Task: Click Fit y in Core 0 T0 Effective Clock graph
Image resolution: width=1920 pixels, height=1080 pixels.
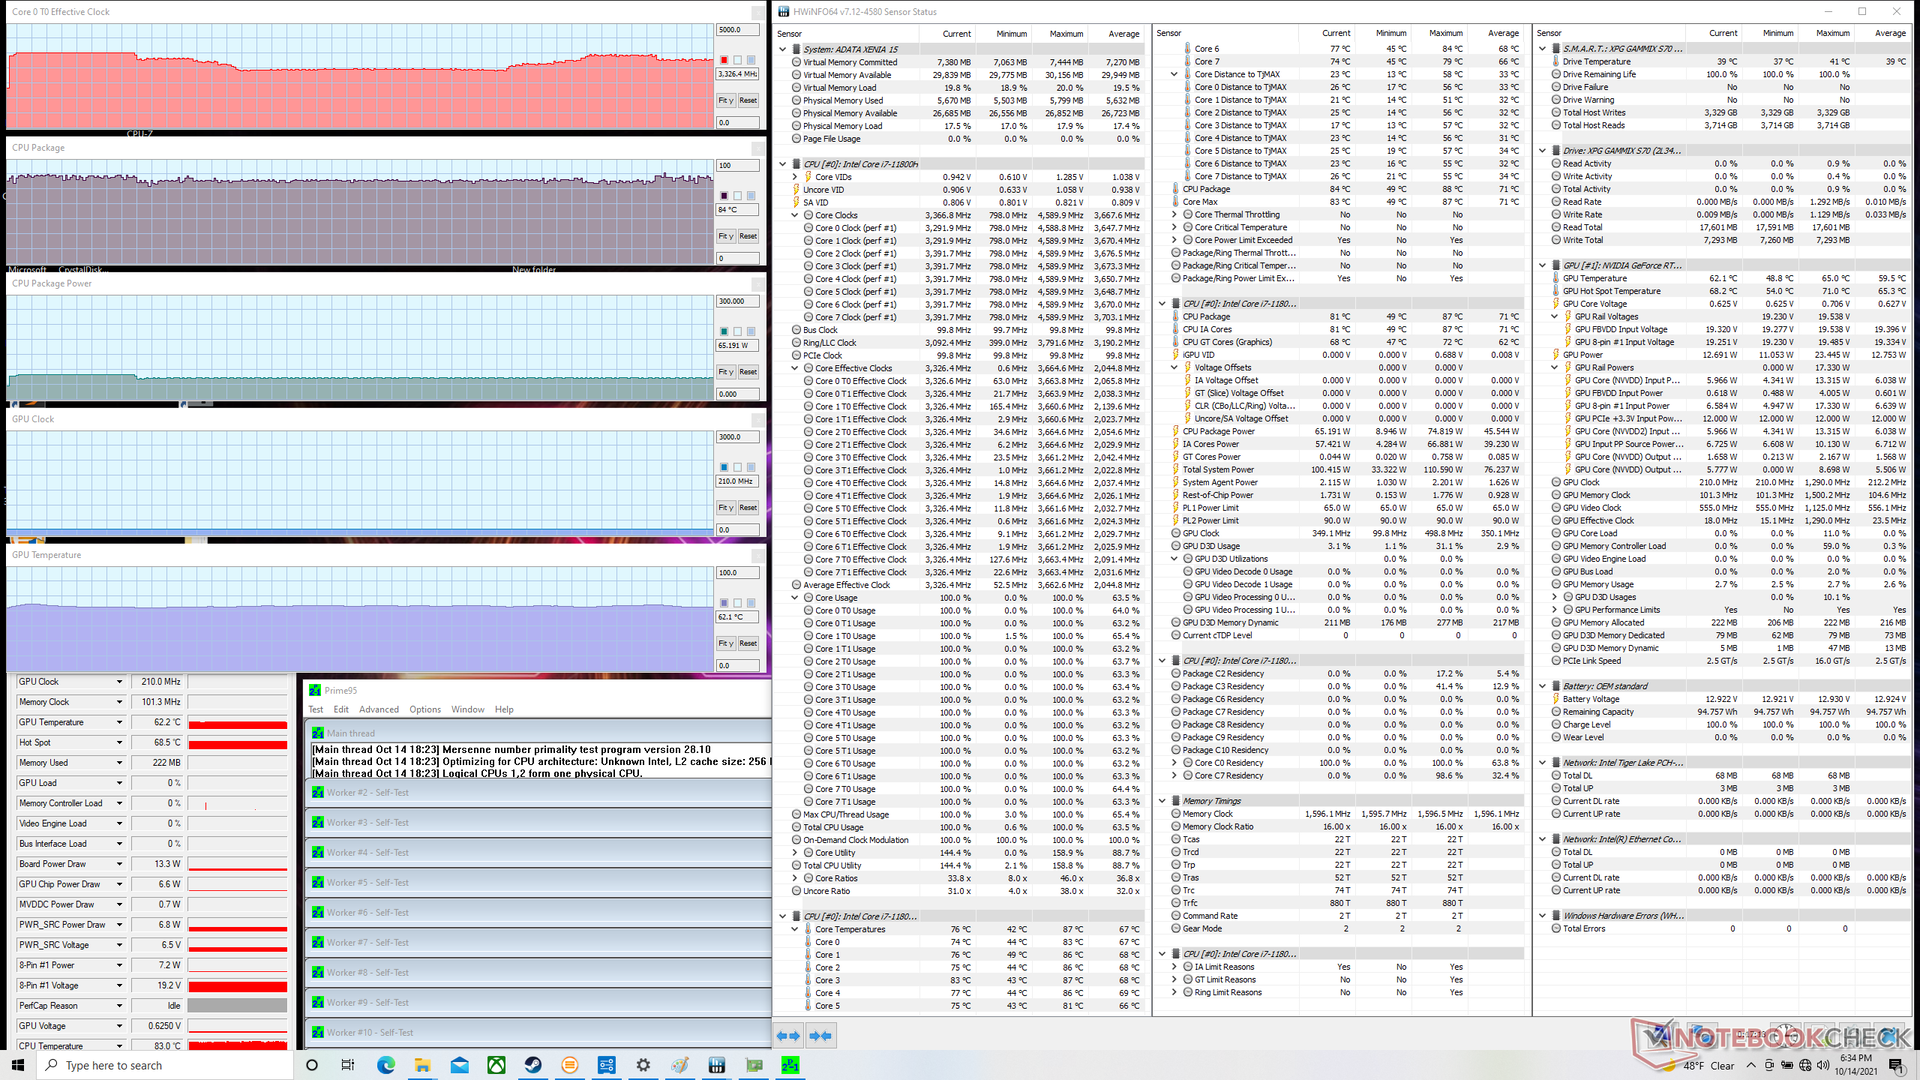Action: coord(726,101)
